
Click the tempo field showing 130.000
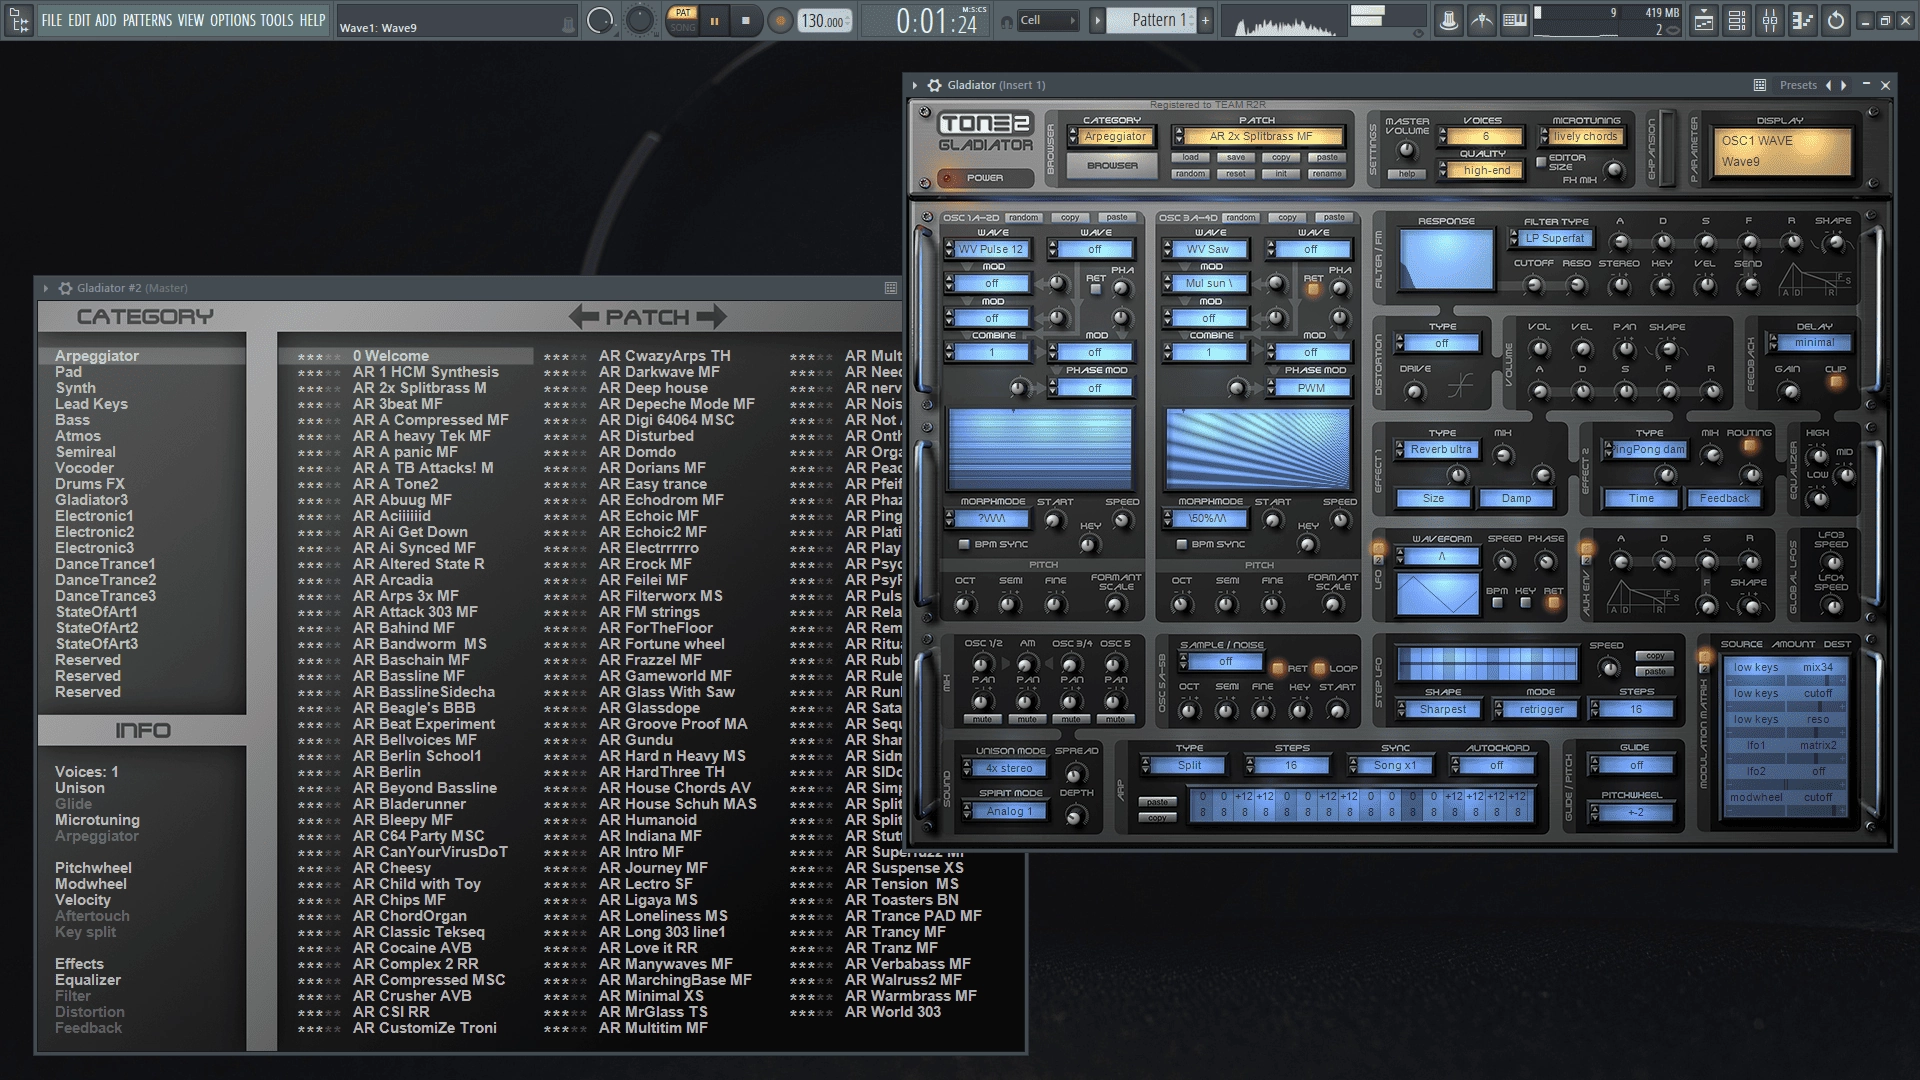pos(825,21)
